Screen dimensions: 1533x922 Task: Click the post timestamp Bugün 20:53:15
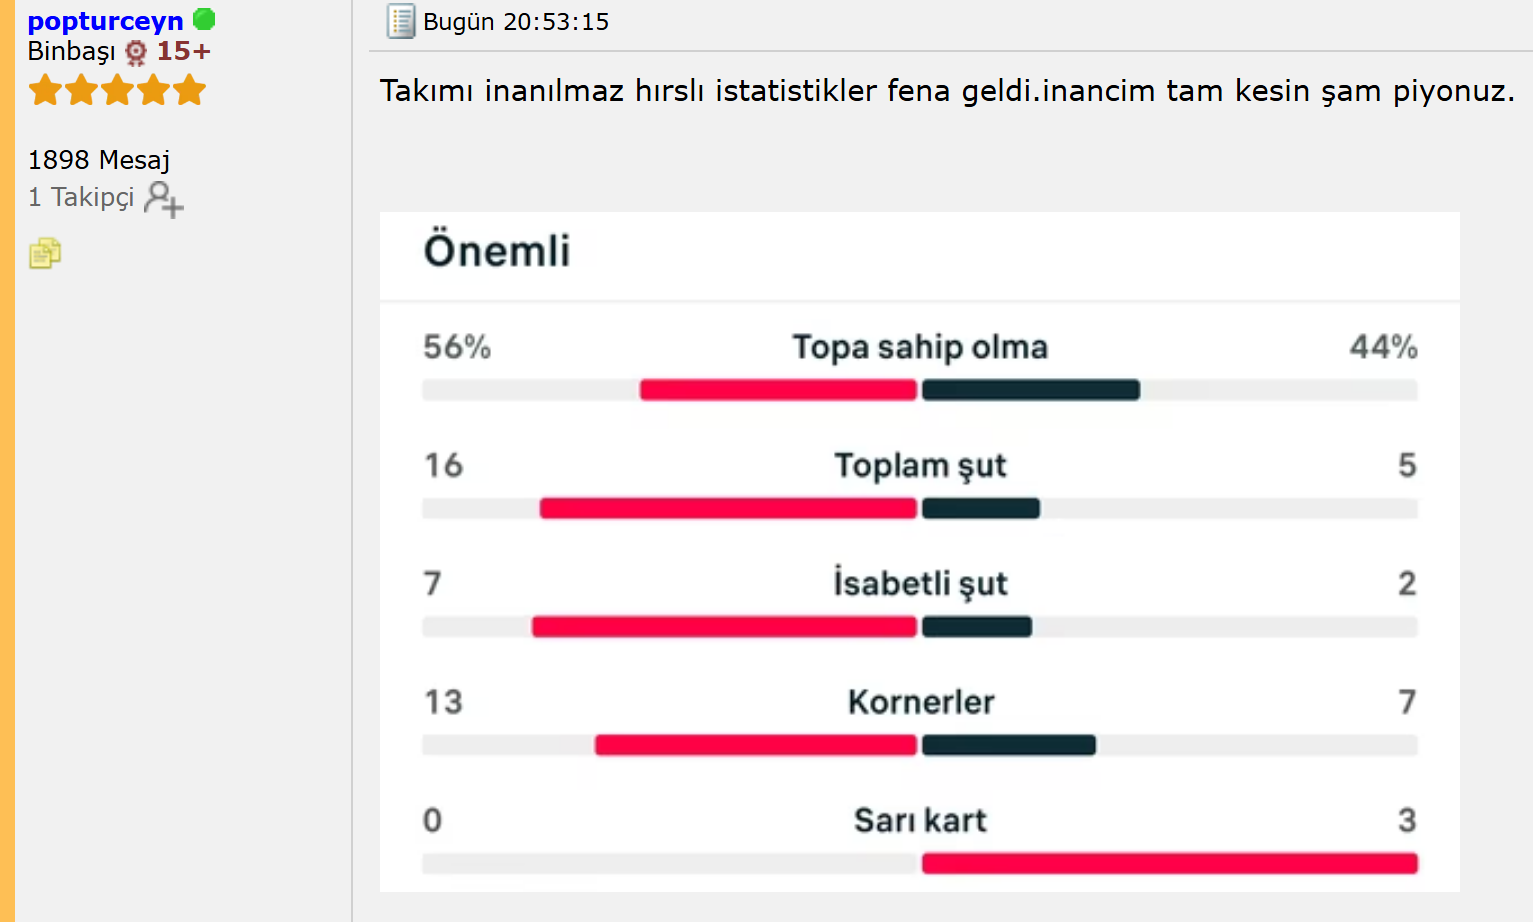click(x=516, y=22)
